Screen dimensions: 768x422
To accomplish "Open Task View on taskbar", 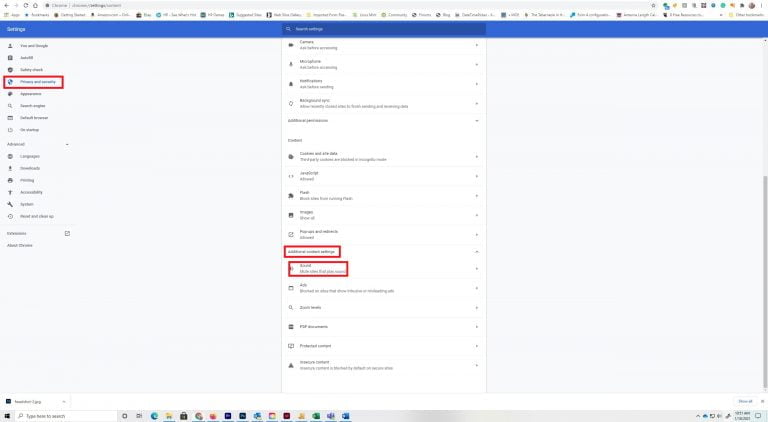I will [x=139, y=416].
